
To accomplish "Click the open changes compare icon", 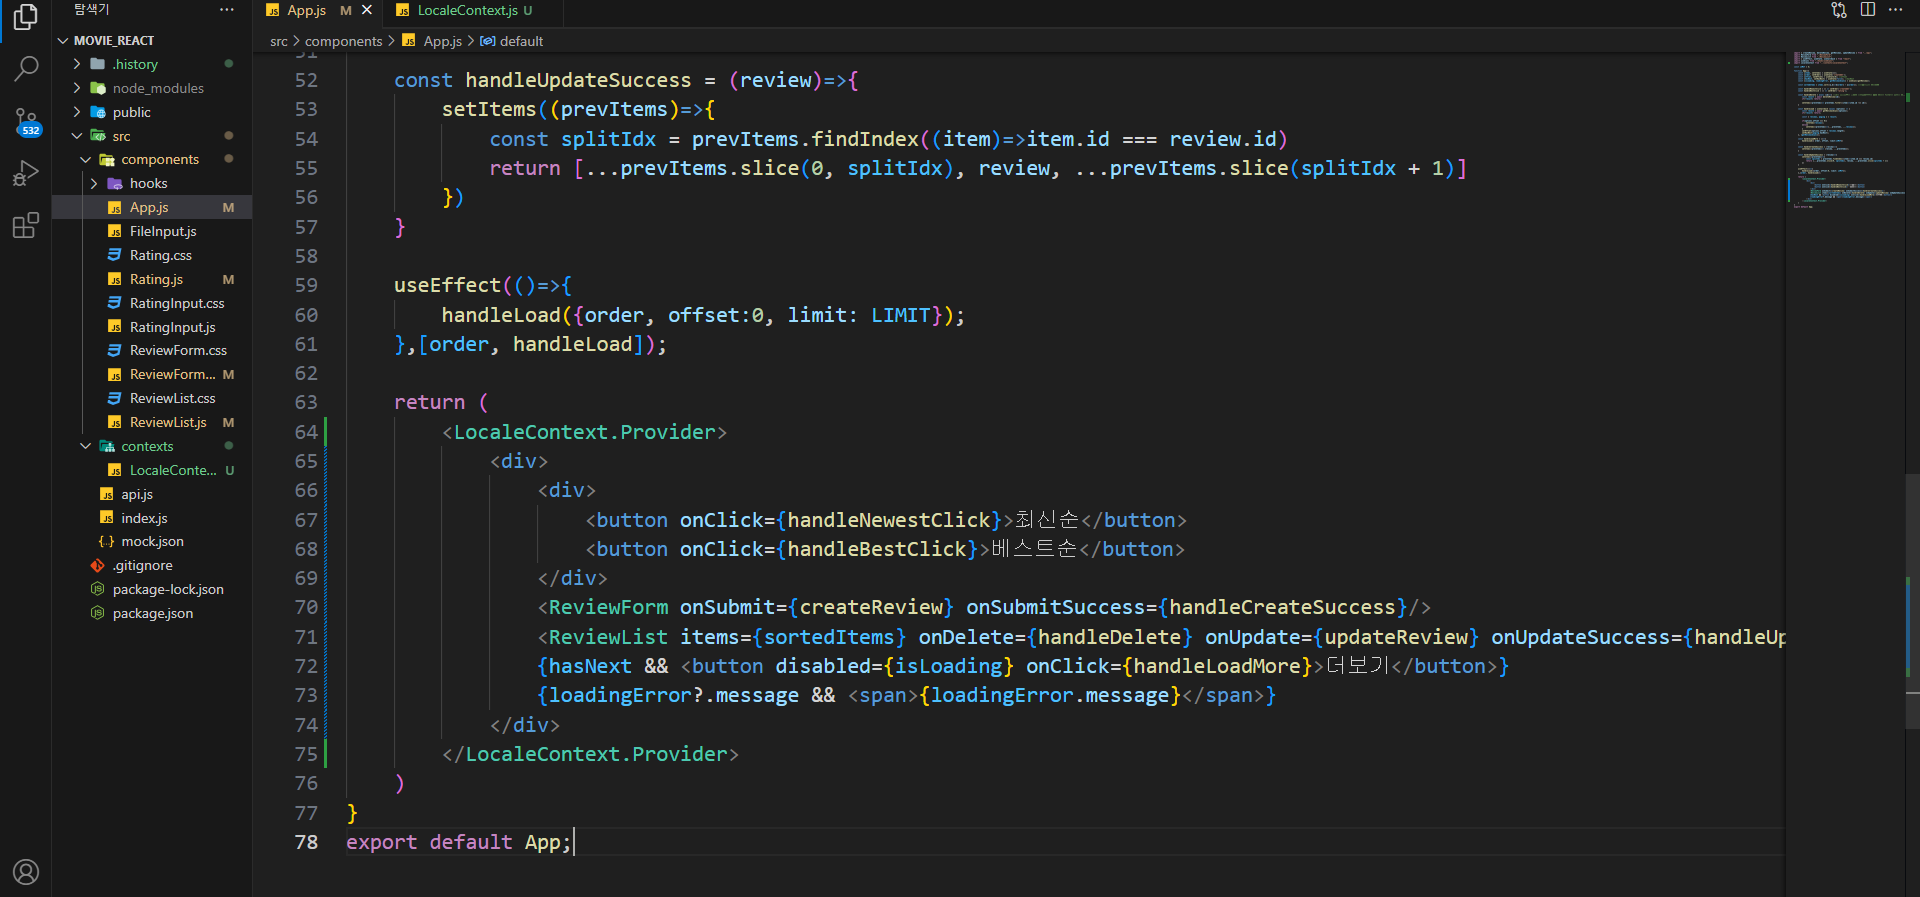I will tap(1838, 10).
